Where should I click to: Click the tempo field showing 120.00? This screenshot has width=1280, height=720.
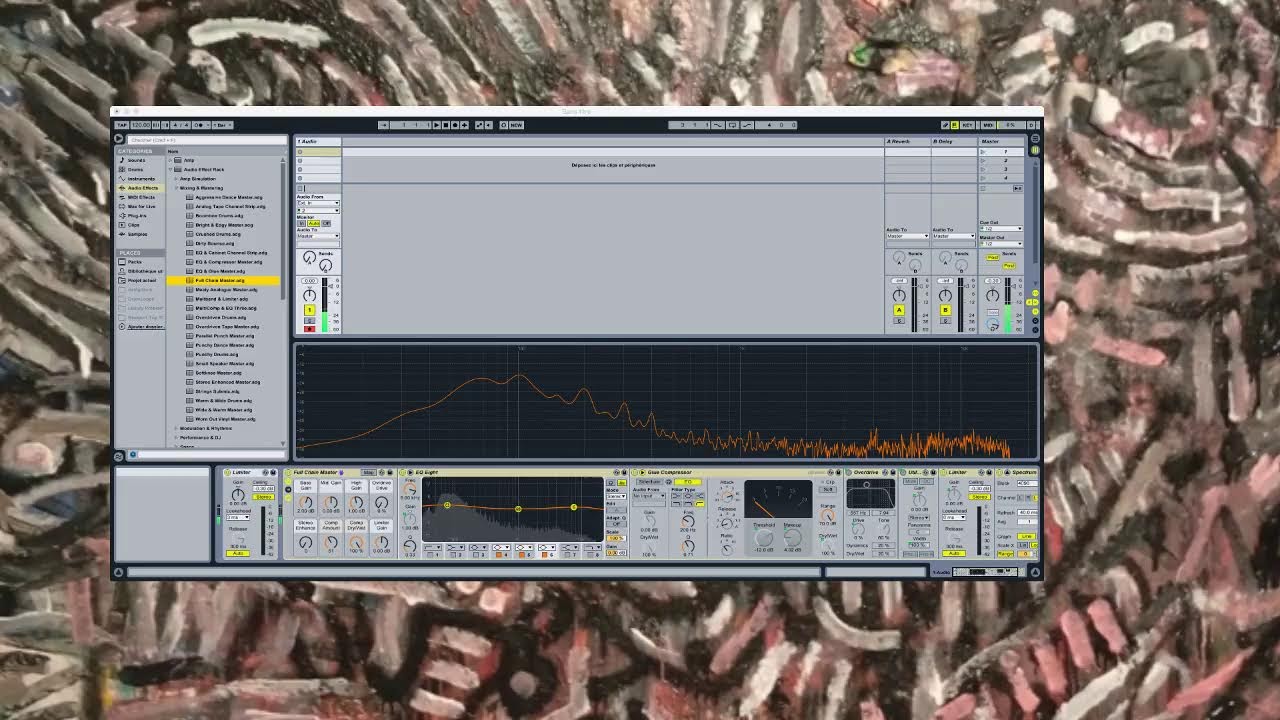tap(141, 125)
